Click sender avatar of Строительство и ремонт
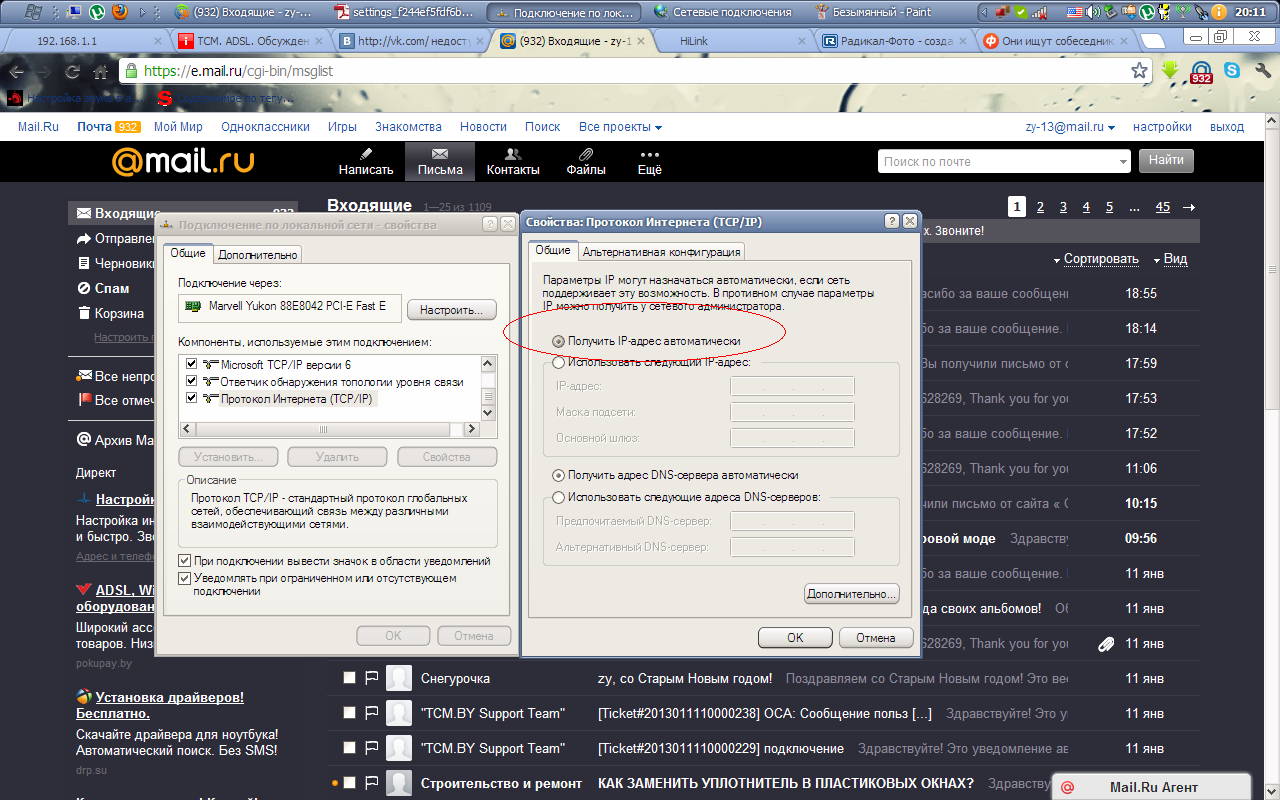The image size is (1280, 800). [399, 783]
